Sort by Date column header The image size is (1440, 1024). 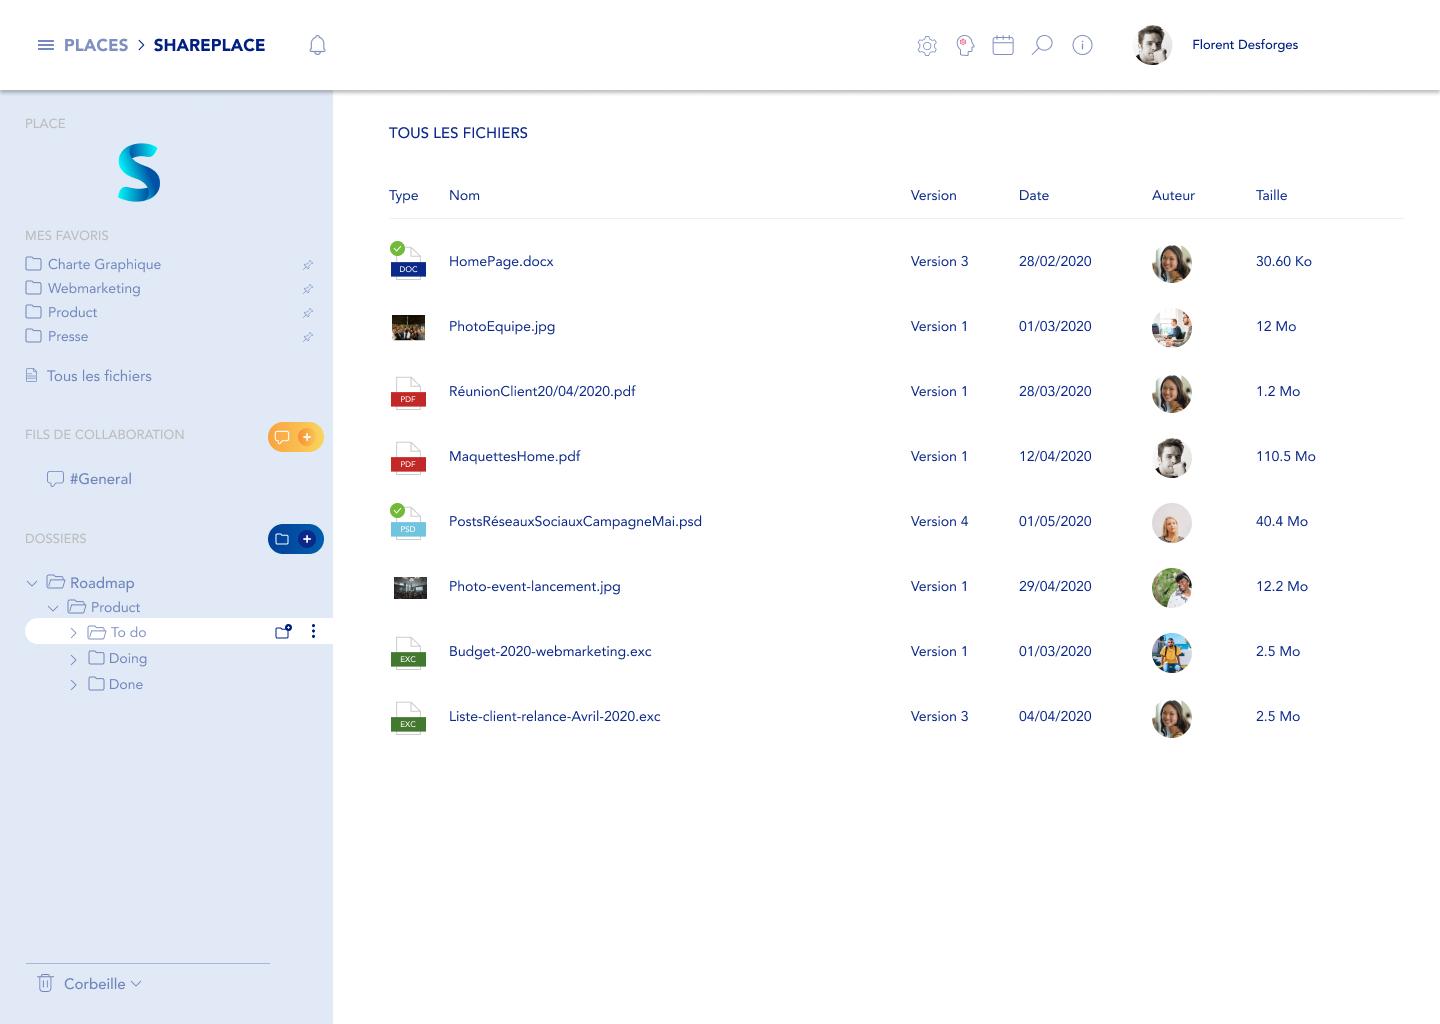click(1034, 195)
